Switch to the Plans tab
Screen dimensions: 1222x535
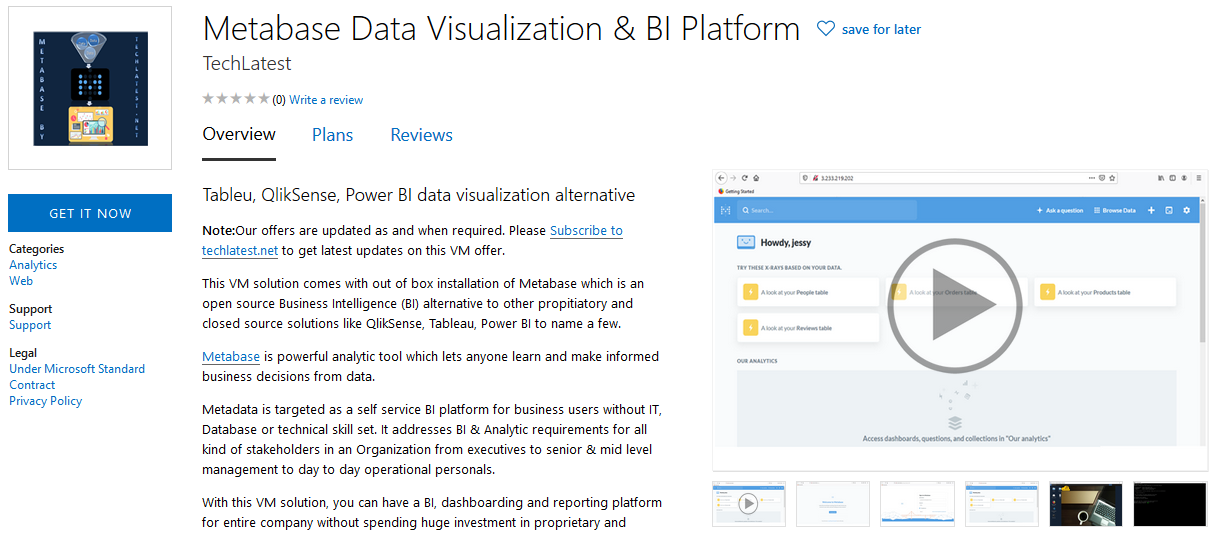click(332, 135)
